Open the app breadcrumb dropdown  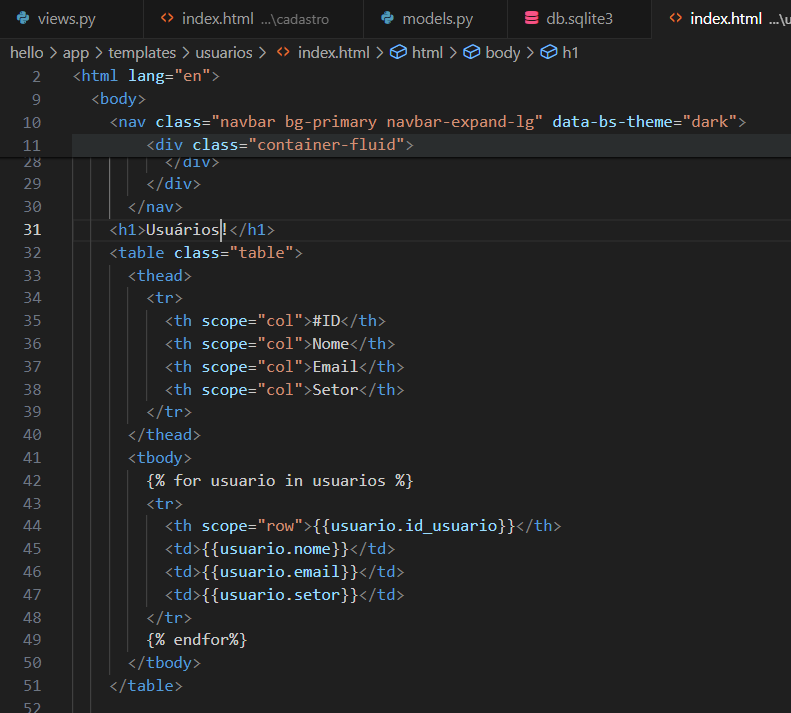tap(76, 52)
